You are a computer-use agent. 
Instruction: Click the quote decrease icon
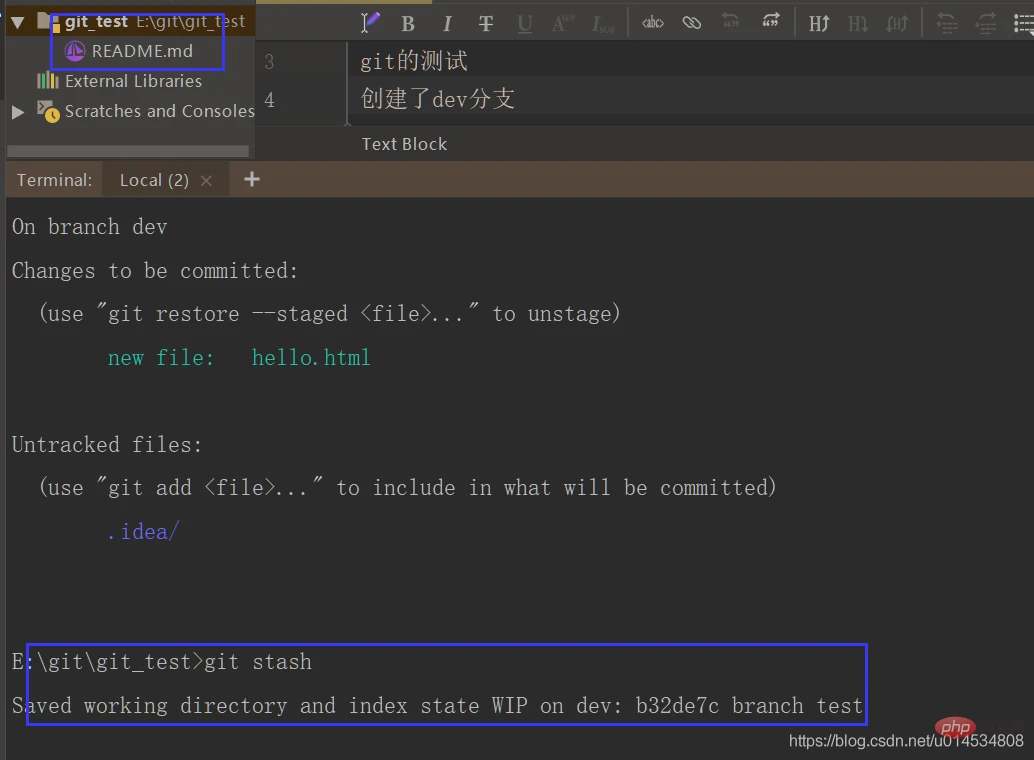[730, 21]
